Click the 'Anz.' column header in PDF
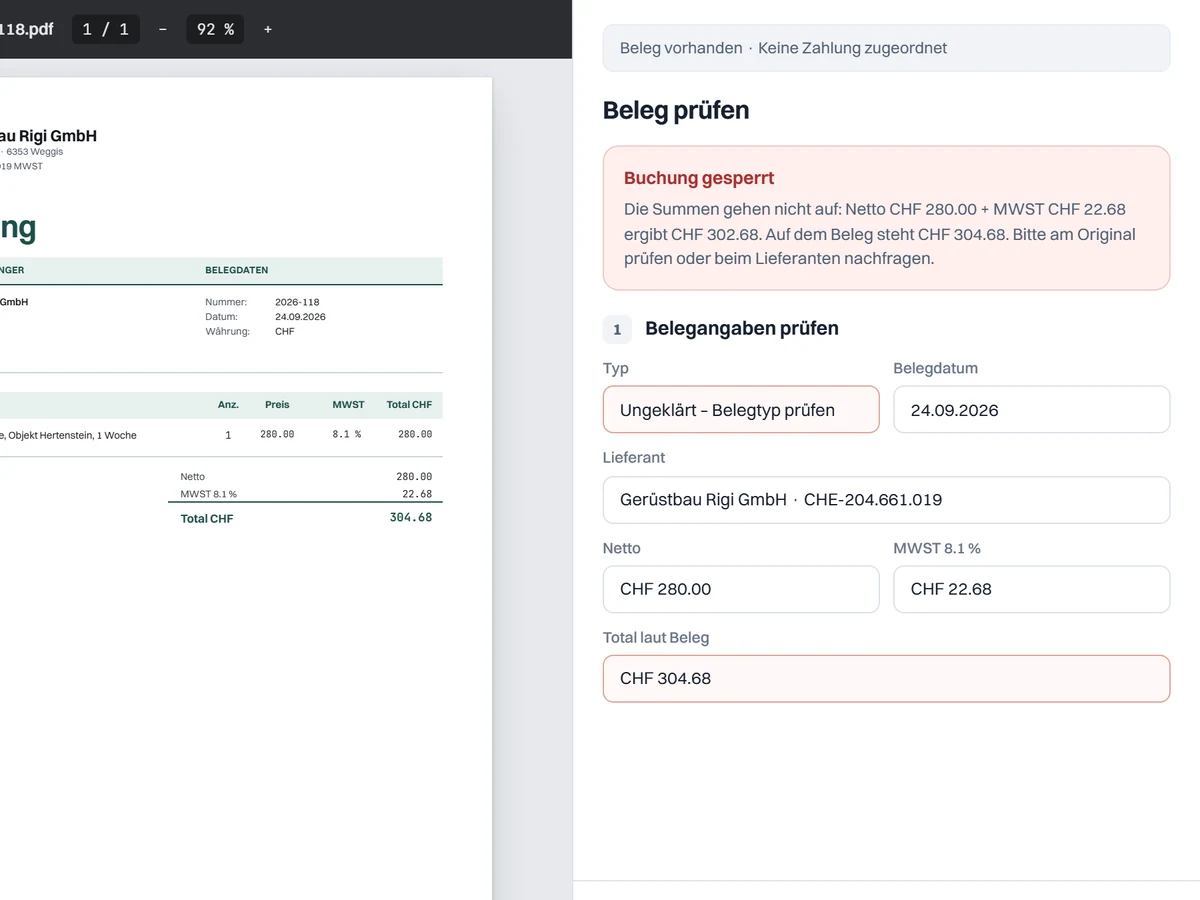 coord(228,405)
